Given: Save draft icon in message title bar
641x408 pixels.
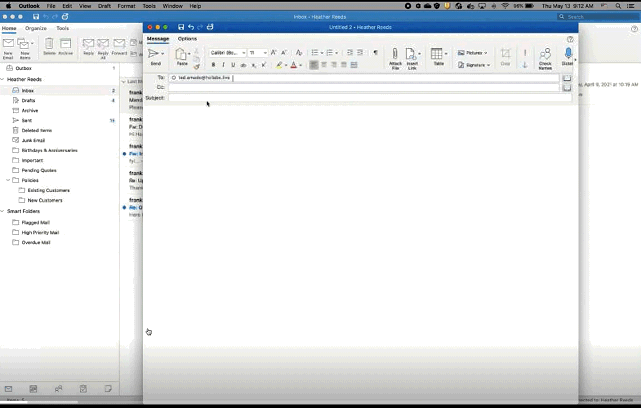Looking at the screenshot, I should coord(181,27).
